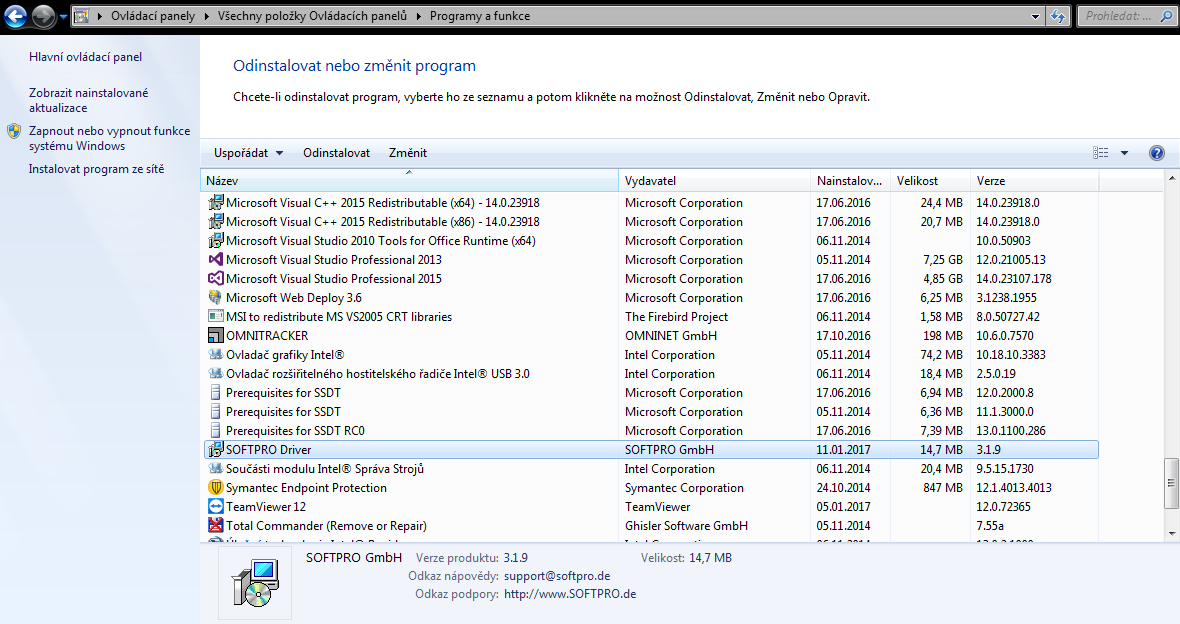This screenshot has width=1180, height=624.
Task: Click the Total Commander icon
Action: pyautogui.click(x=215, y=525)
